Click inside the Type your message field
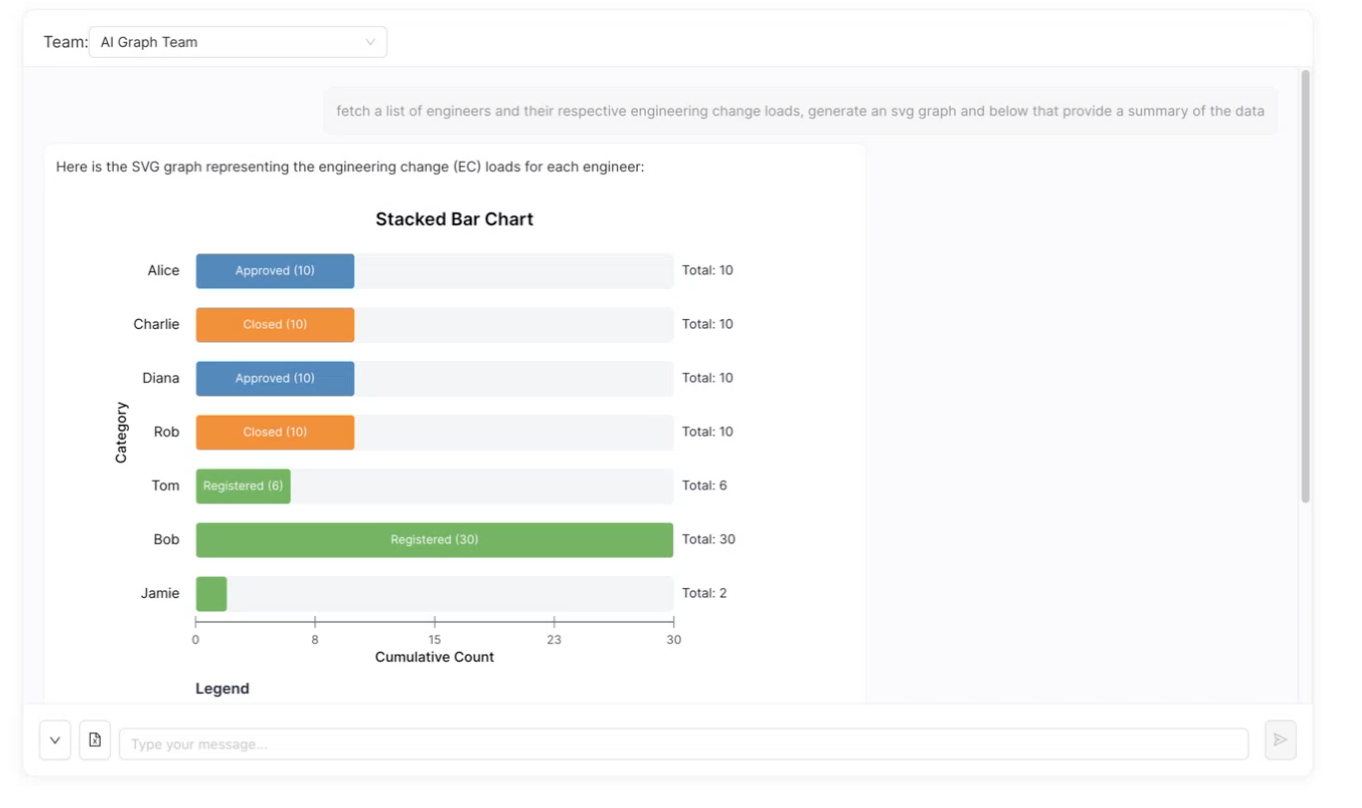 (x=683, y=744)
